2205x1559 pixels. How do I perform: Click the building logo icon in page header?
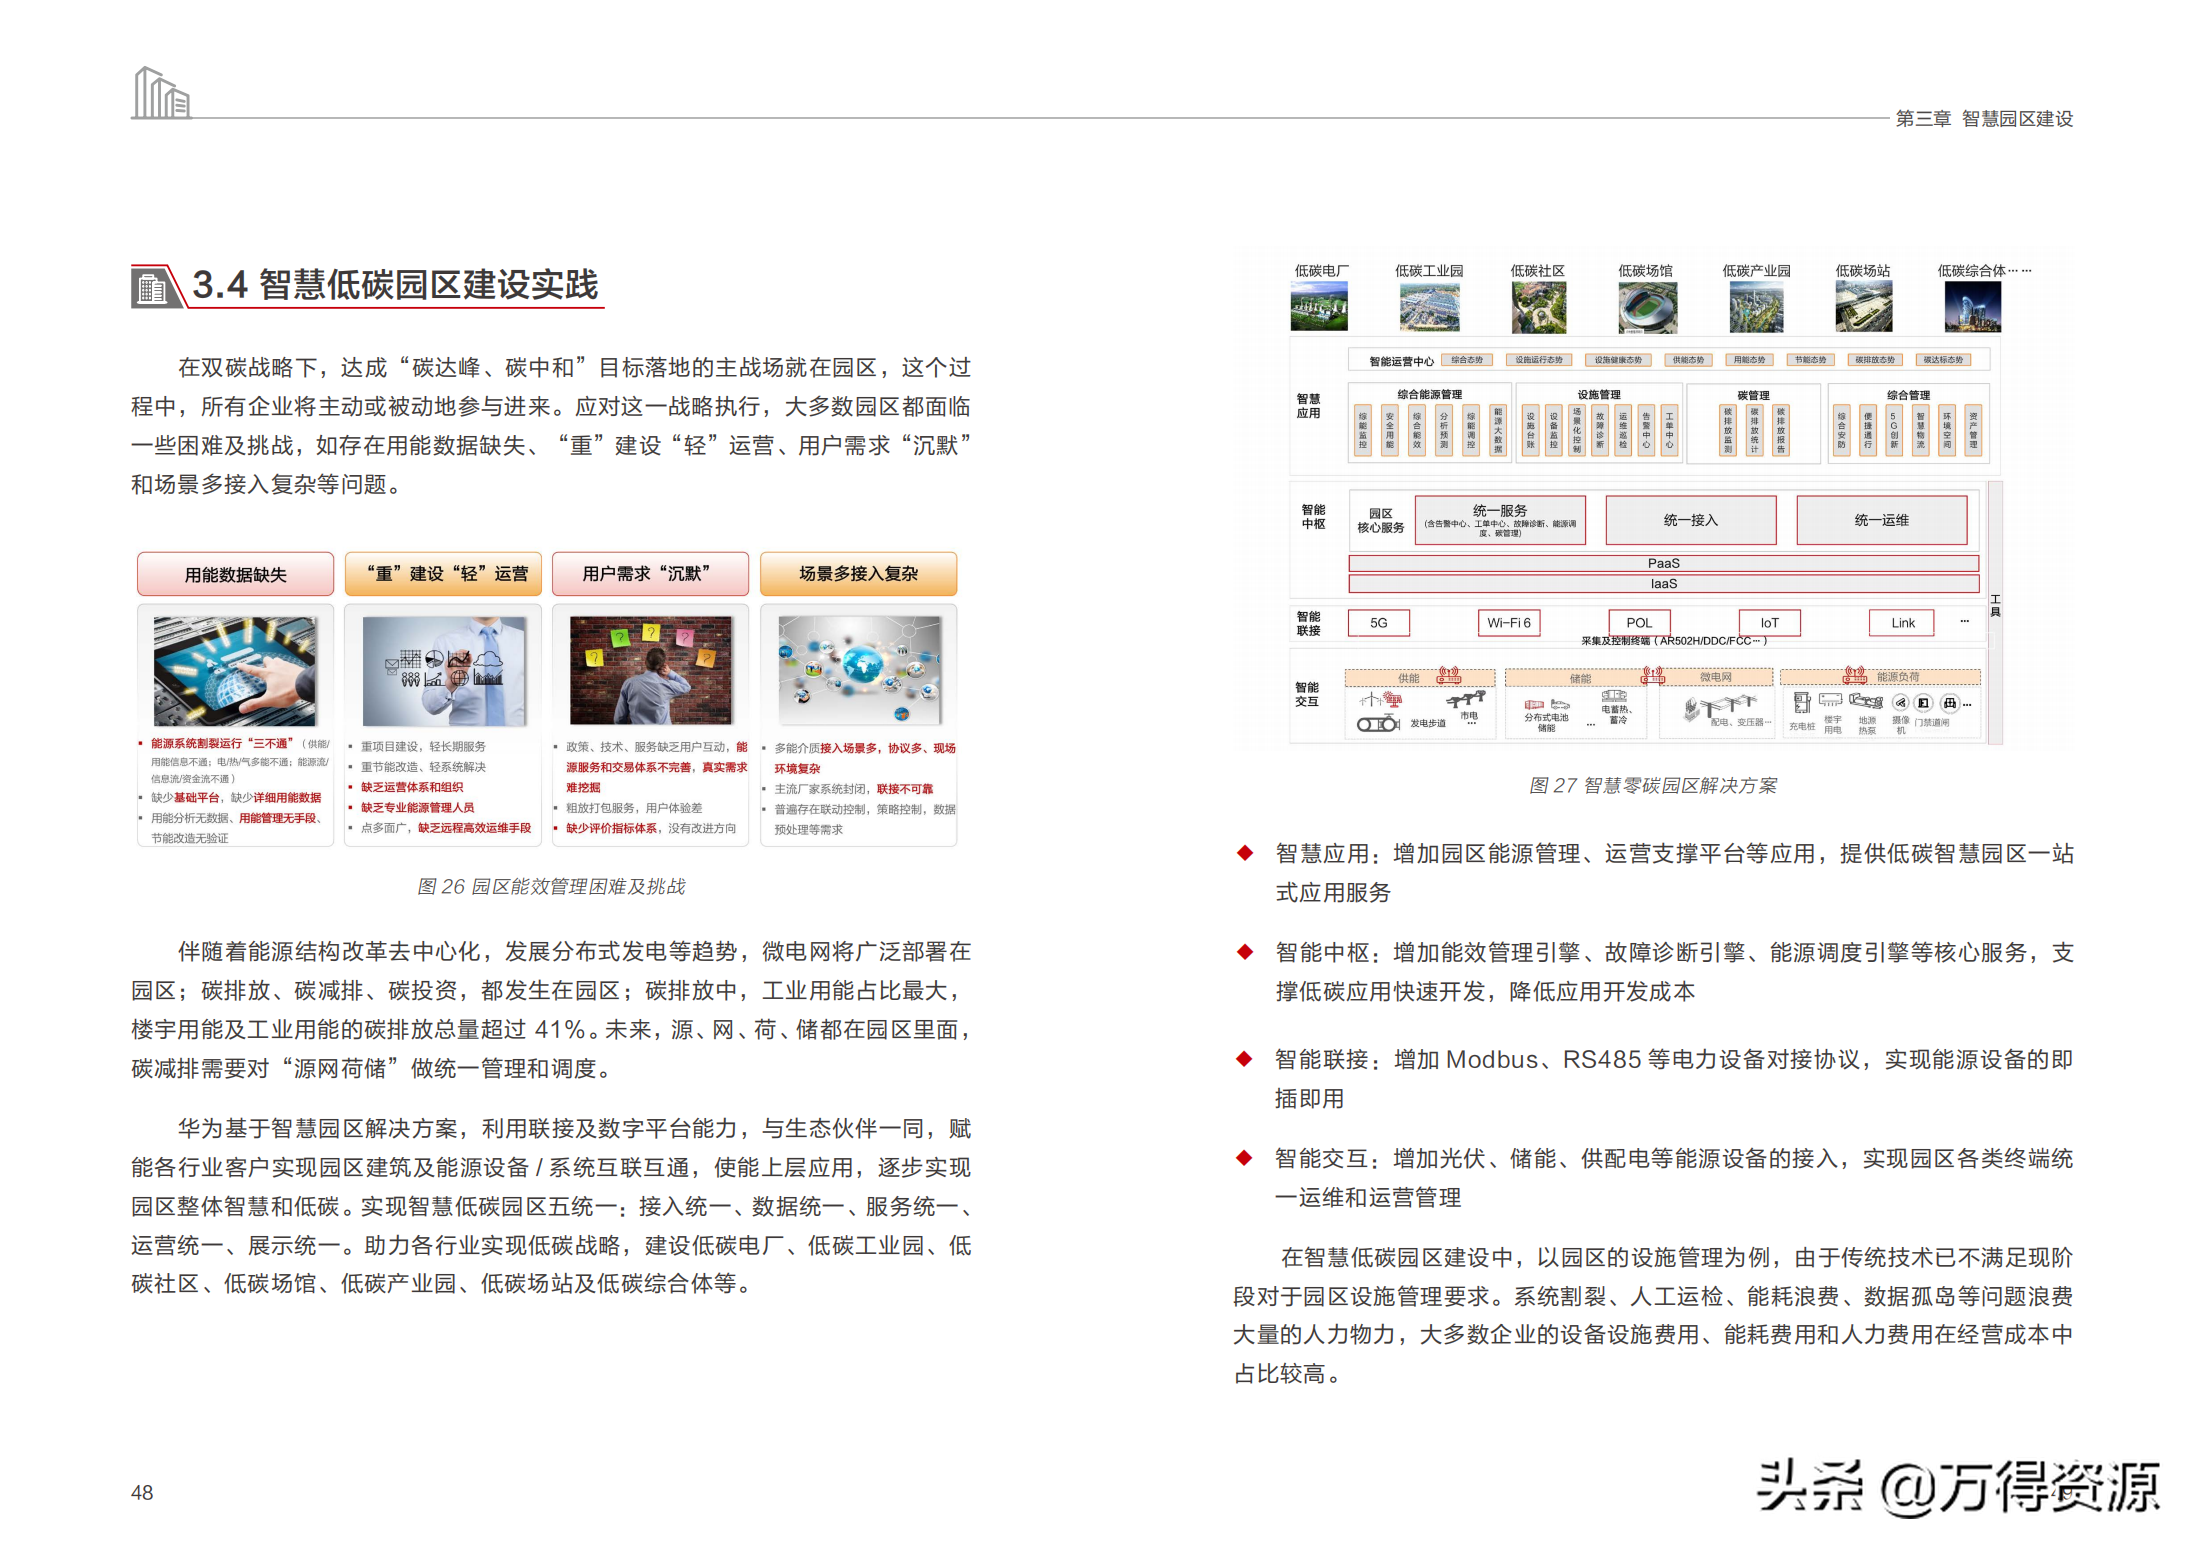161,93
